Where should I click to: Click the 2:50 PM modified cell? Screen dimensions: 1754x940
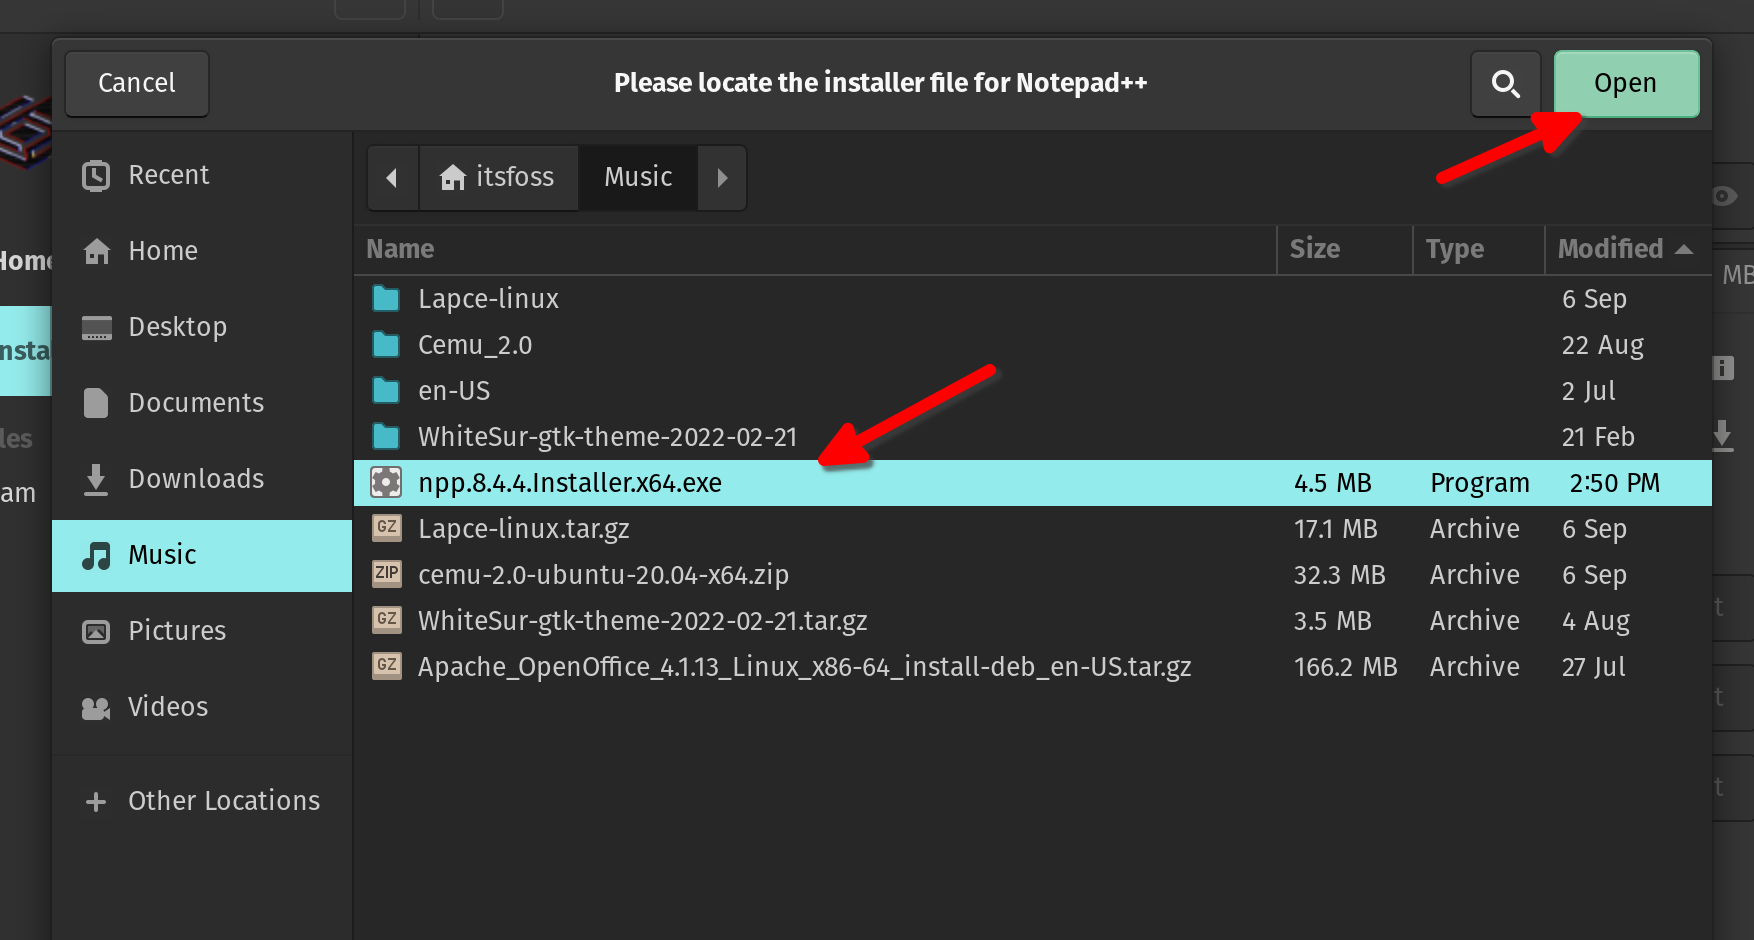tap(1615, 483)
